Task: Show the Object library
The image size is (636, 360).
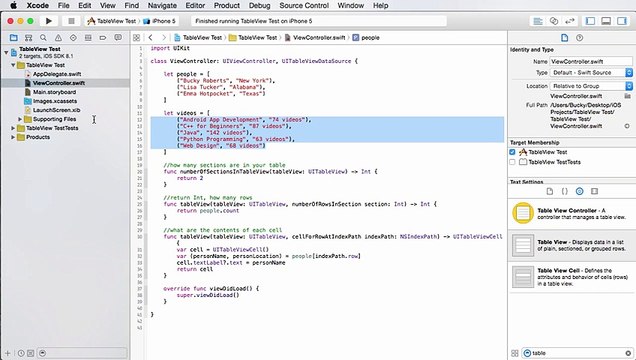Action: coord(580,191)
